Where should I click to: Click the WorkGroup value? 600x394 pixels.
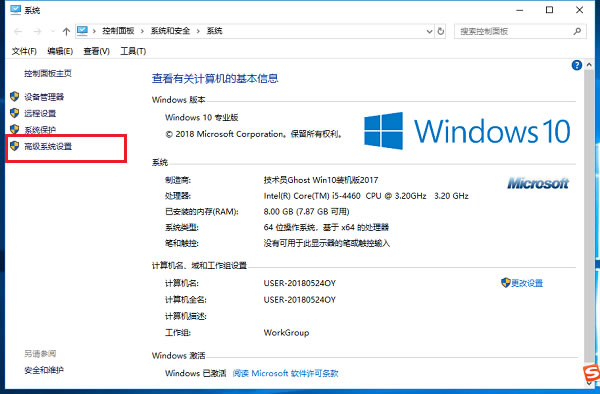[x=286, y=332]
